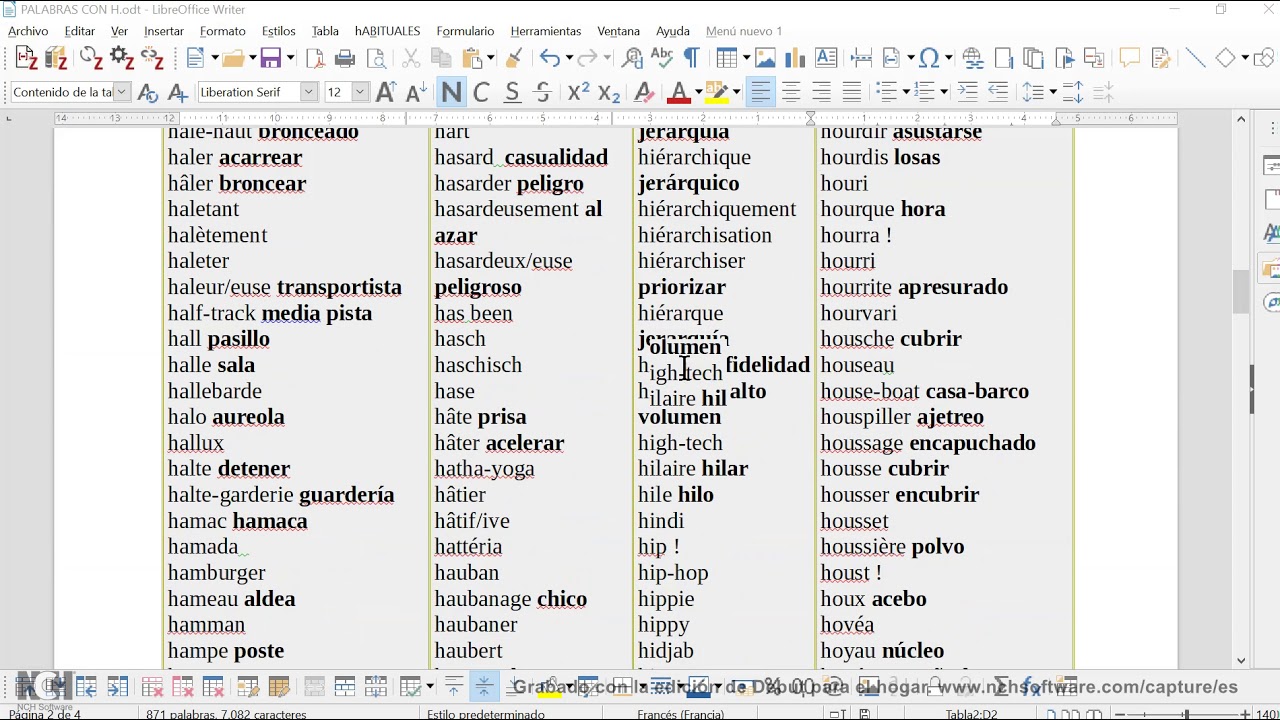
Task: Toggle underline S formatting button
Action: (512, 92)
